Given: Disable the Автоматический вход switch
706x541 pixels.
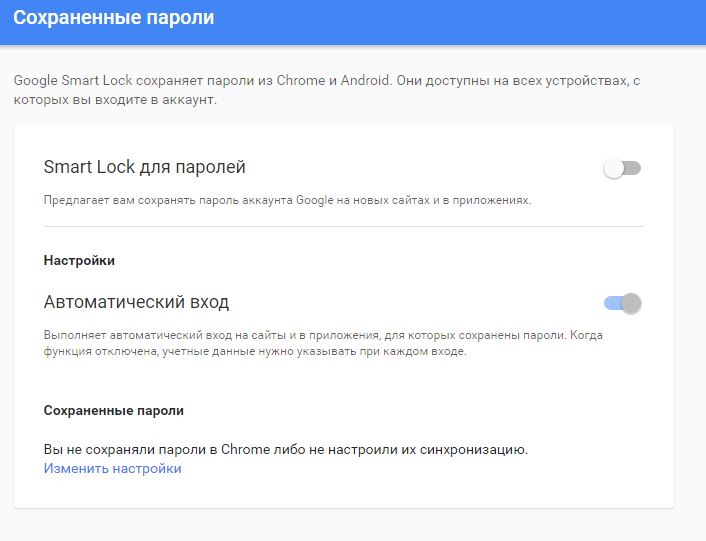Looking at the screenshot, I should pyautogui.click(x=622, y=303).
